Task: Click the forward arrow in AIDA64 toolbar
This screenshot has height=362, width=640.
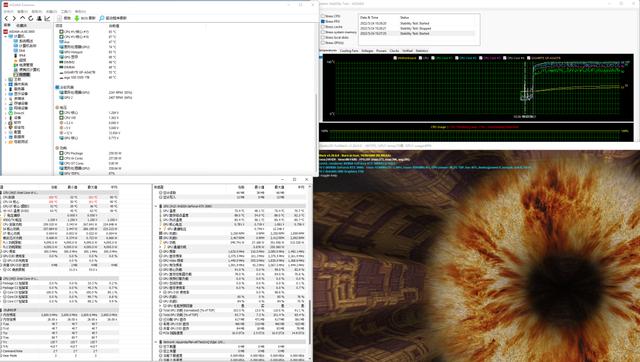Action: pyautogui.click(x=14, y=18)
